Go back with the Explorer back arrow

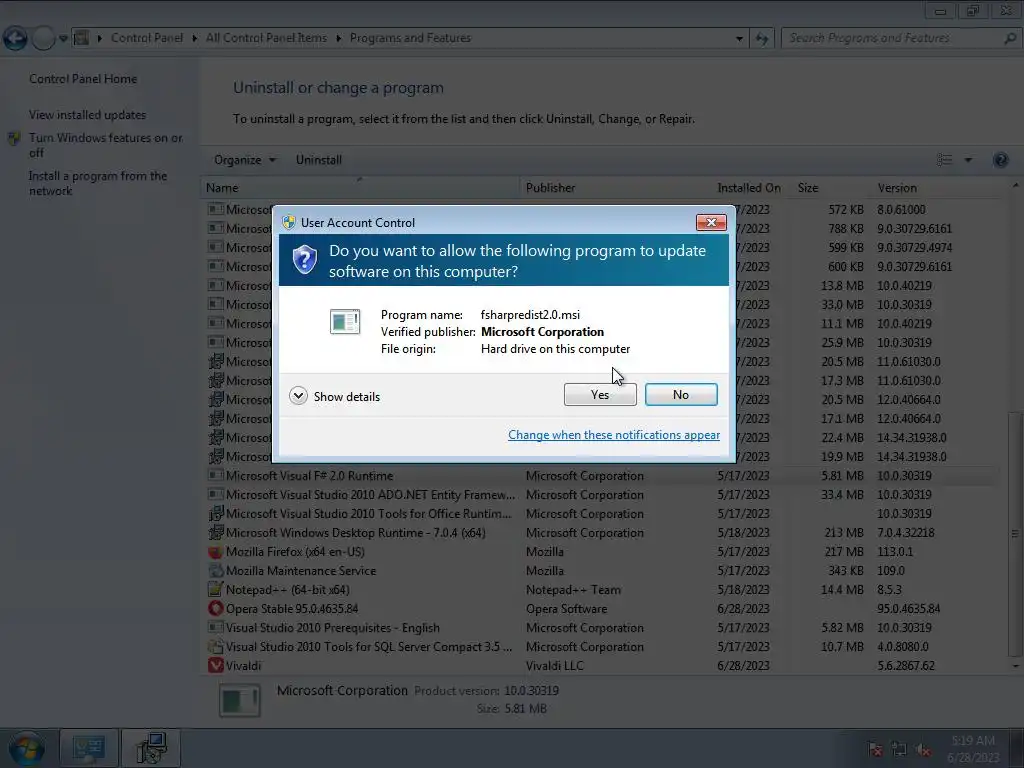click(14, 38)
